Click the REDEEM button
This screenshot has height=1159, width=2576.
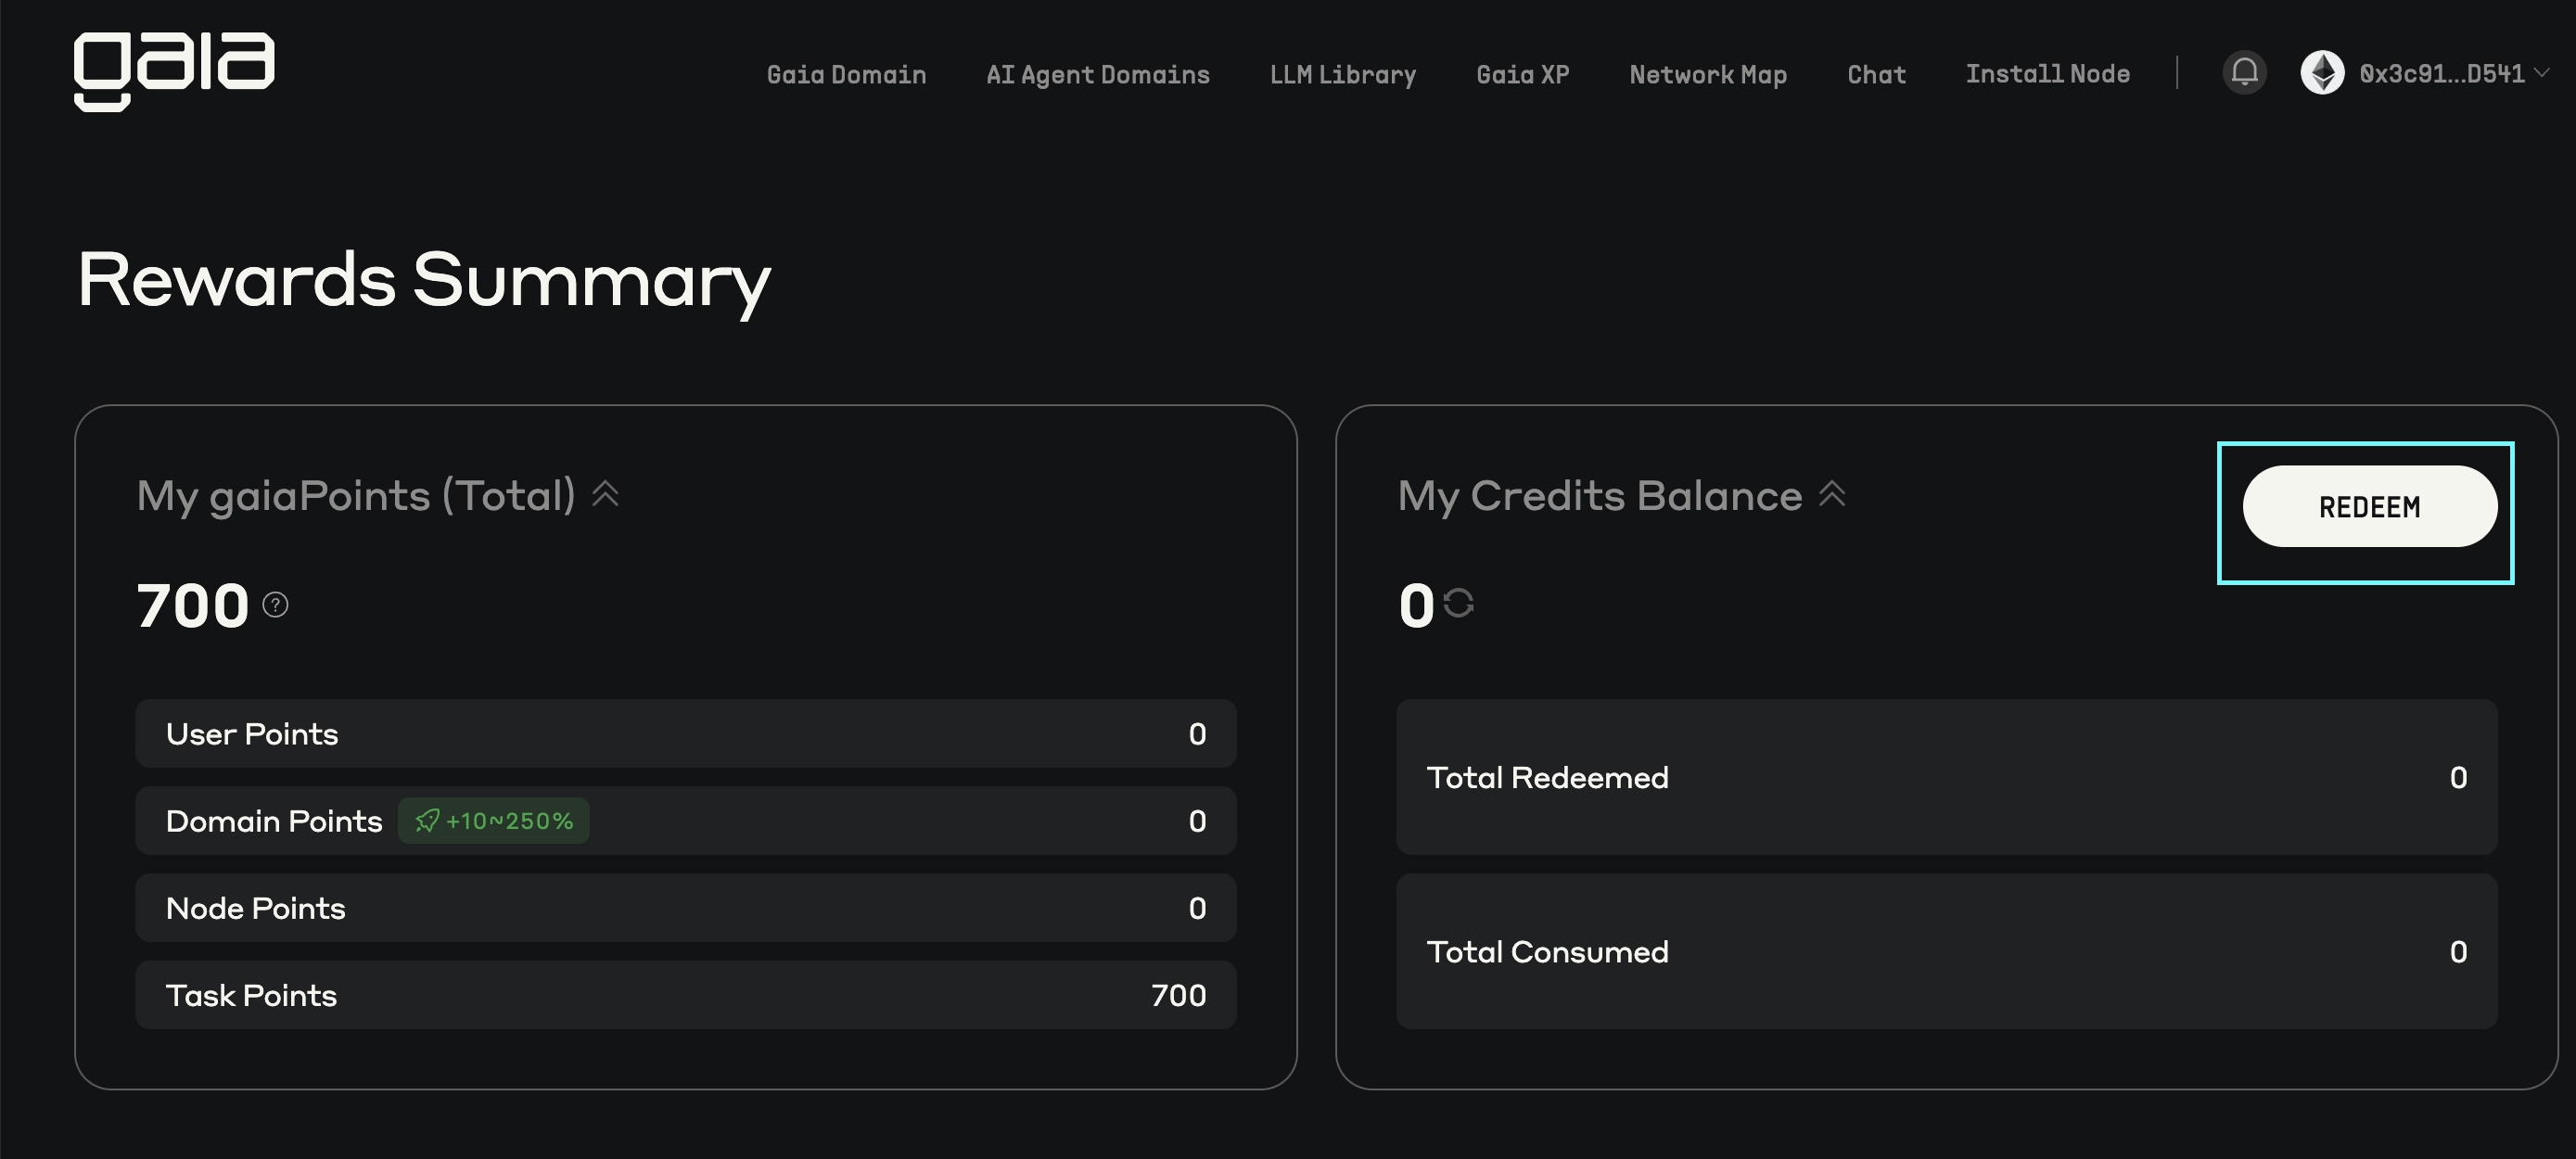(x=2370, y=507)
